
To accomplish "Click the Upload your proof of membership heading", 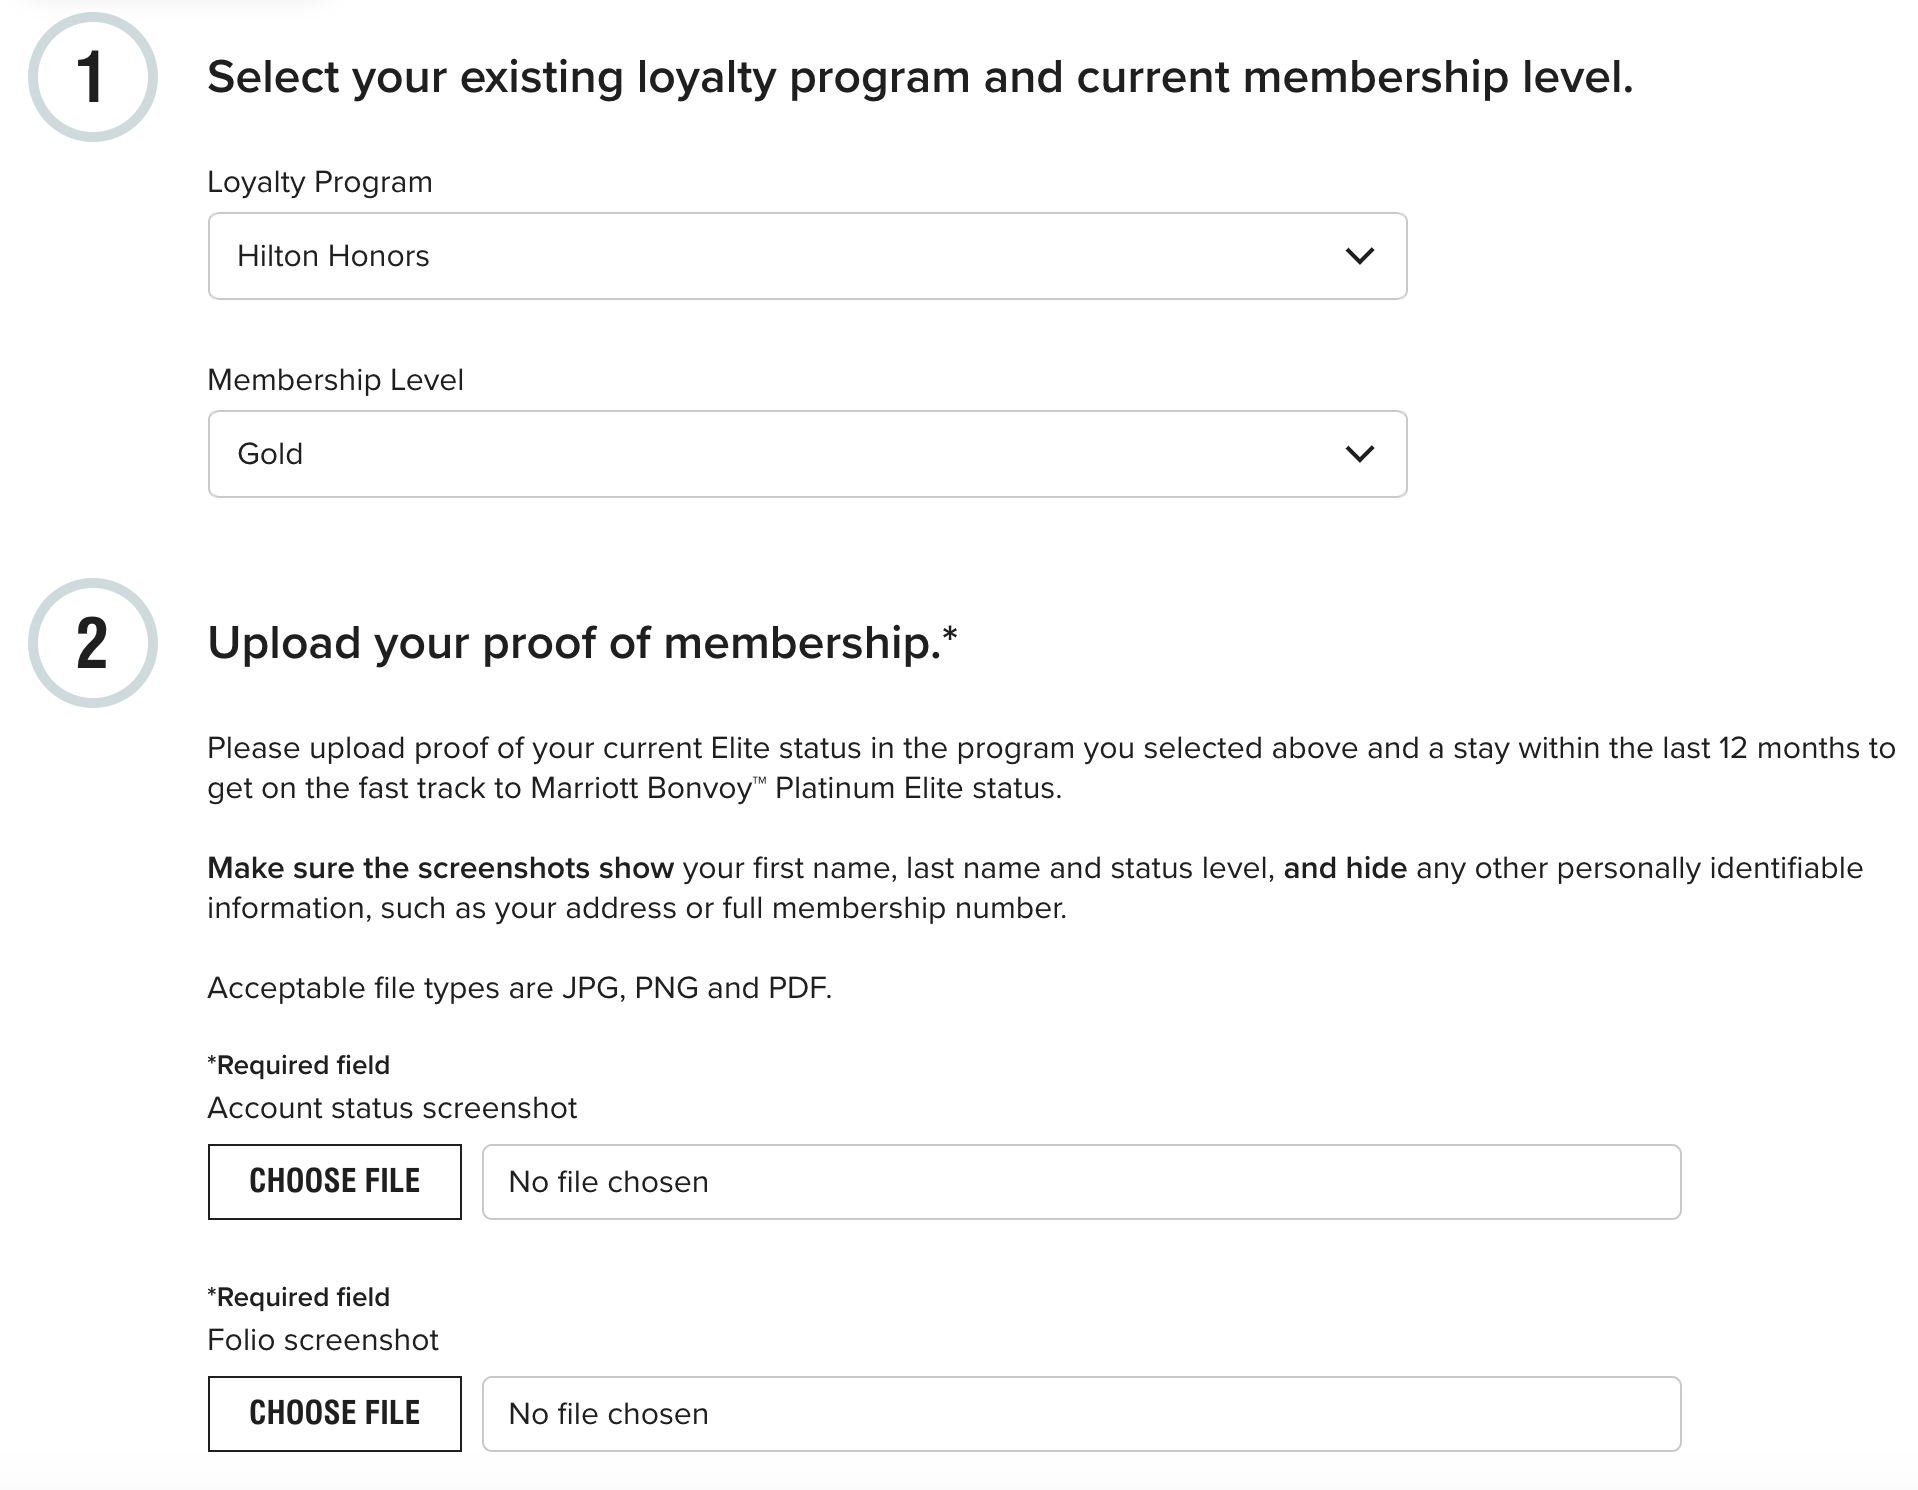I will coord(582,643).
